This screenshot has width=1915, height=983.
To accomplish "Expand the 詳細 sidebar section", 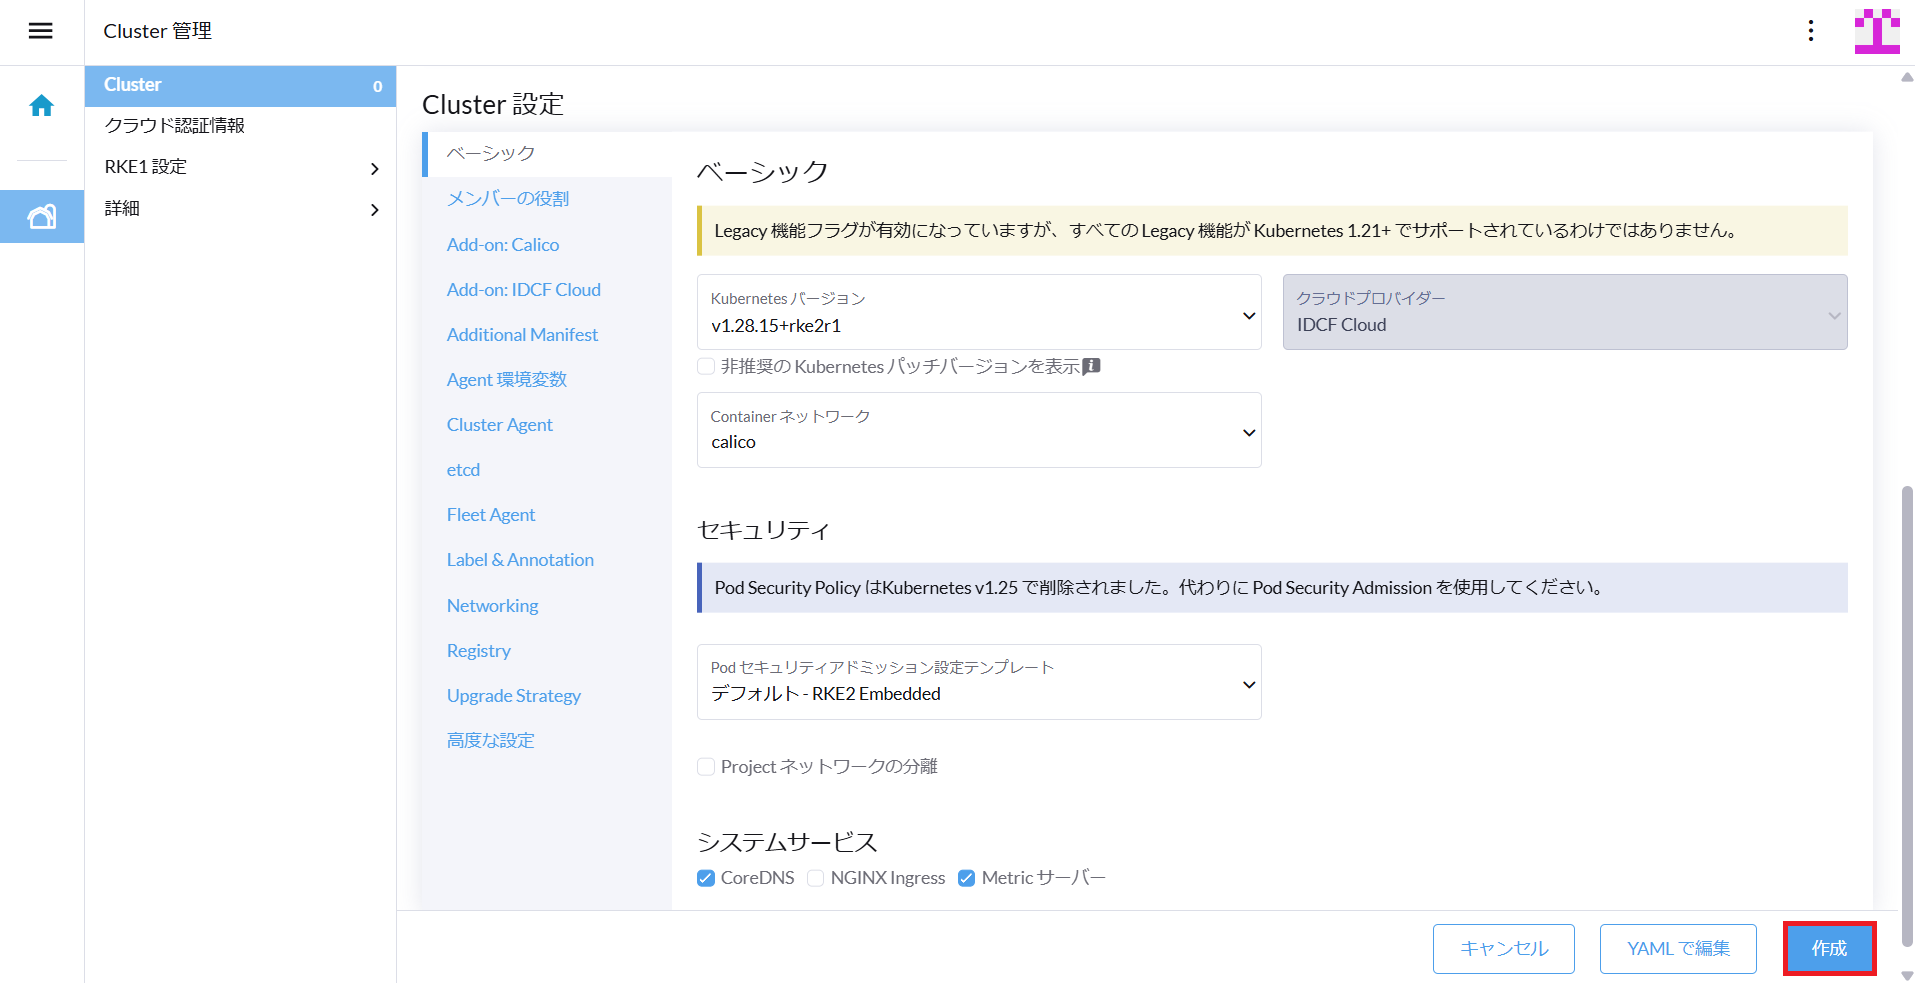I will point(374,209).
